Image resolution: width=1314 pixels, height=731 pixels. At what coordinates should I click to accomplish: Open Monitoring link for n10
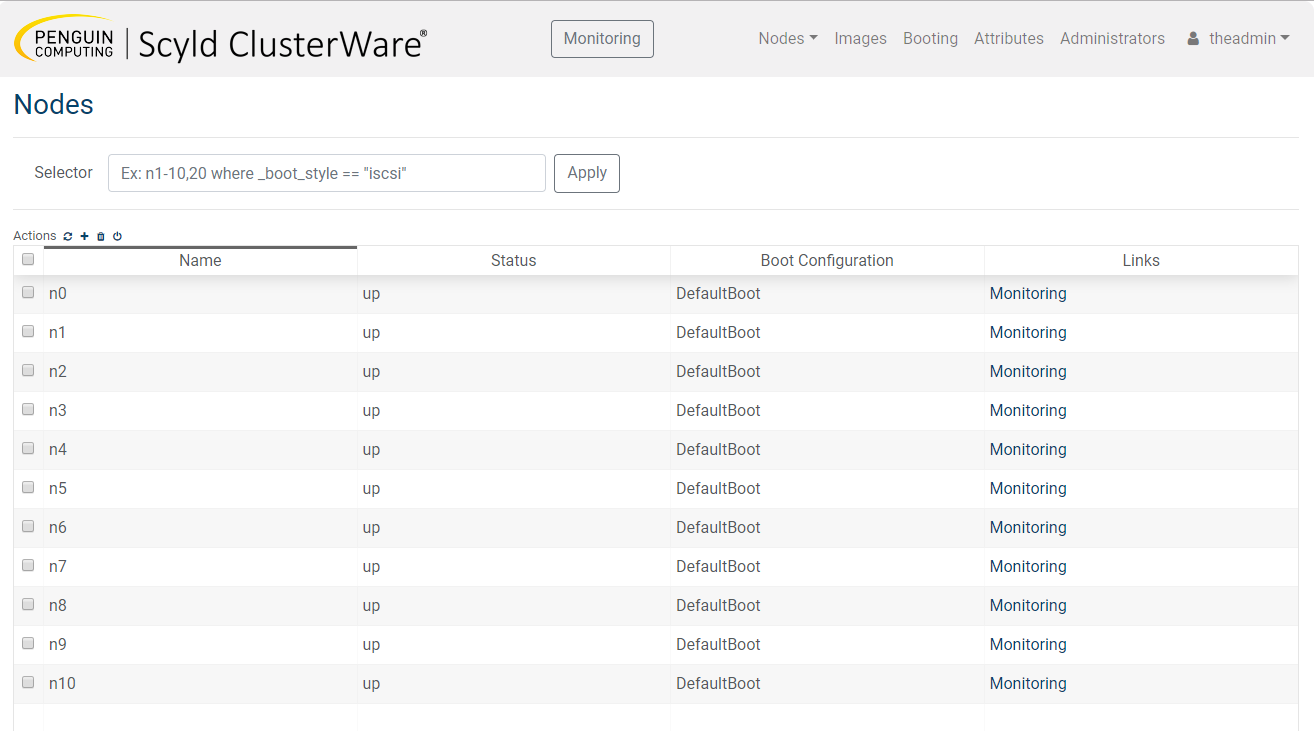tap(1028, 684)
